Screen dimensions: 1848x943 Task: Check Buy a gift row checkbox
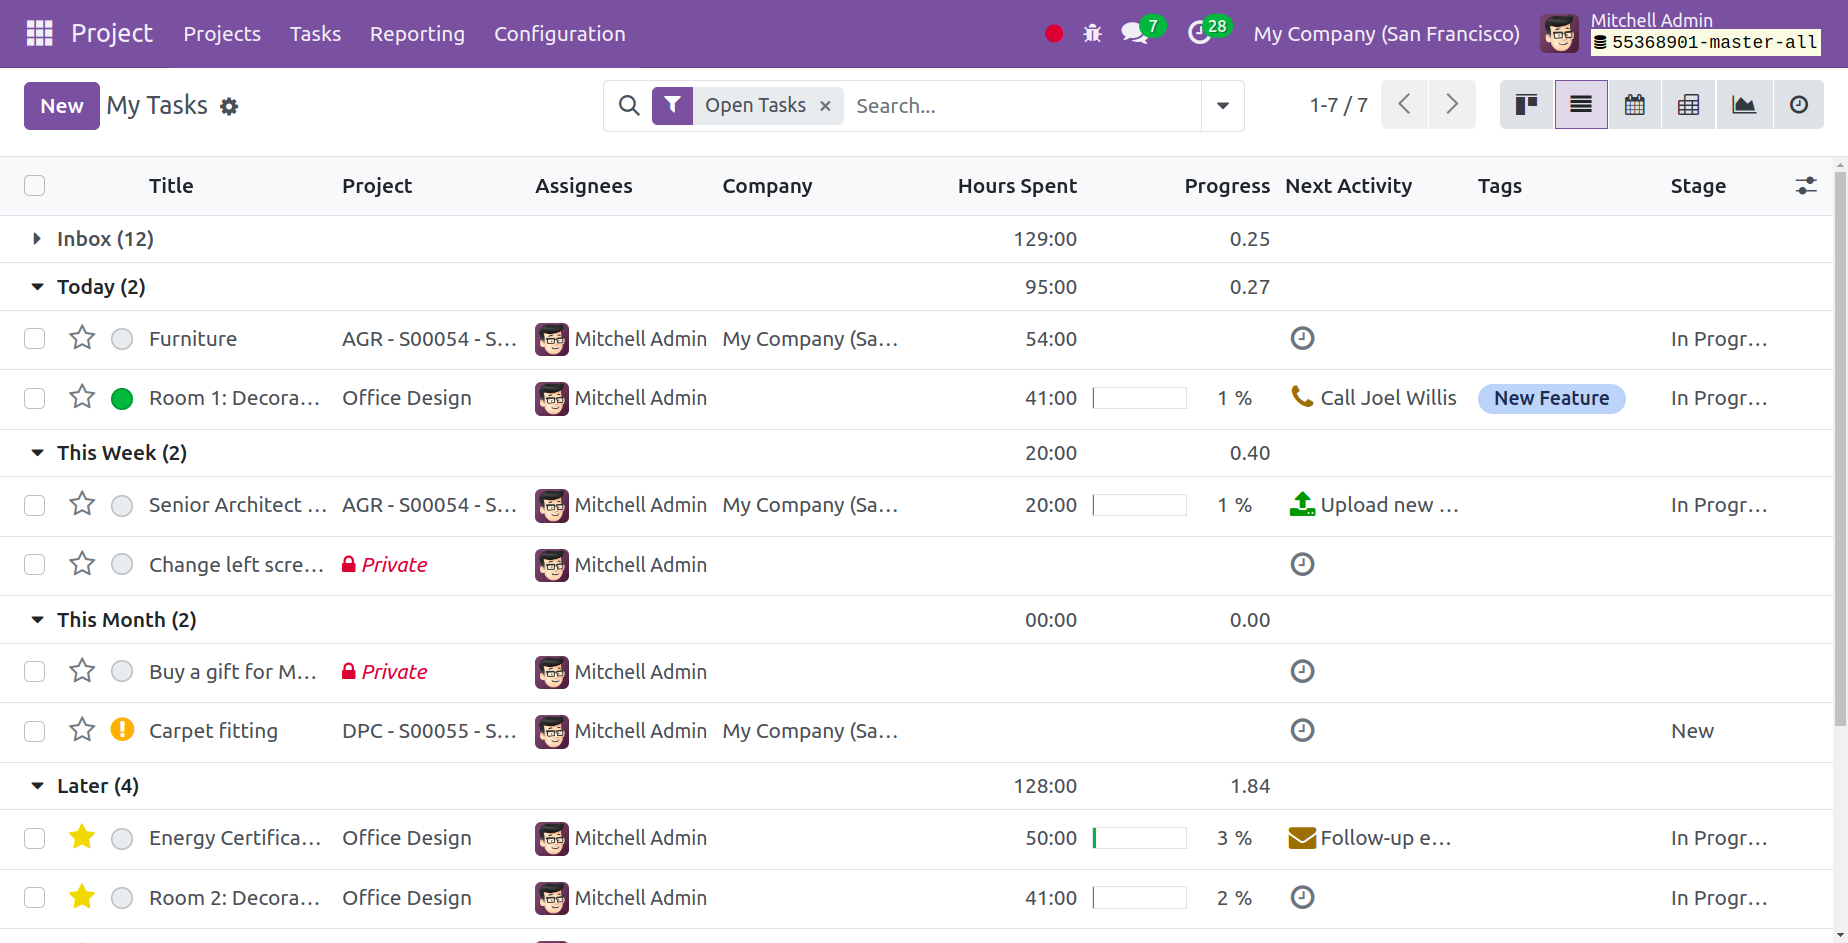tap(35, 671)
